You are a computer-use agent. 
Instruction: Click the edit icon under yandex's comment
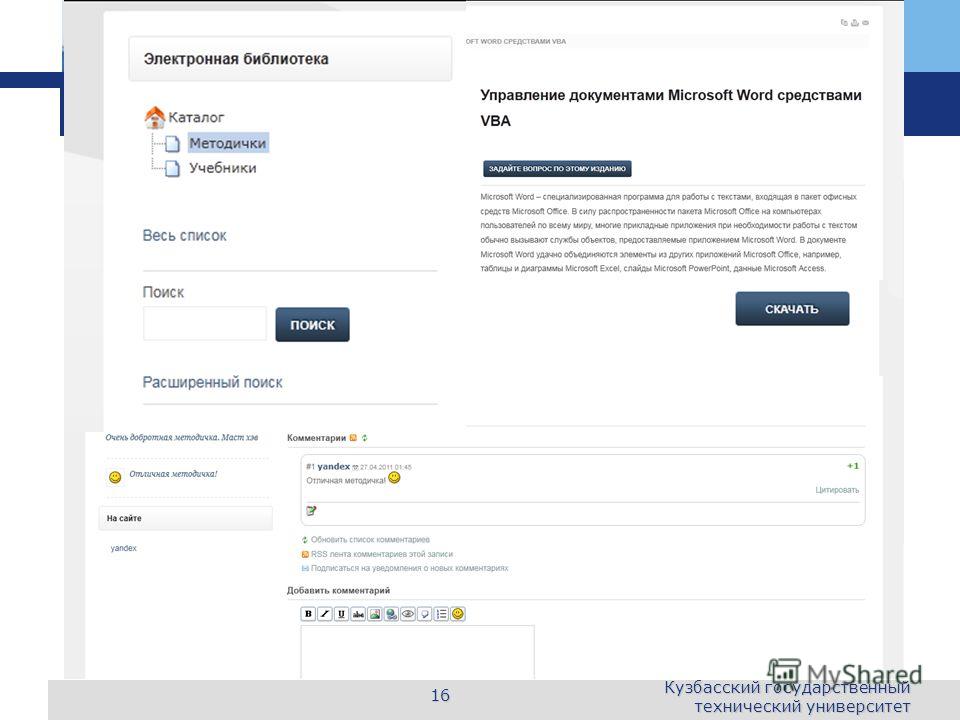[311, 511]
